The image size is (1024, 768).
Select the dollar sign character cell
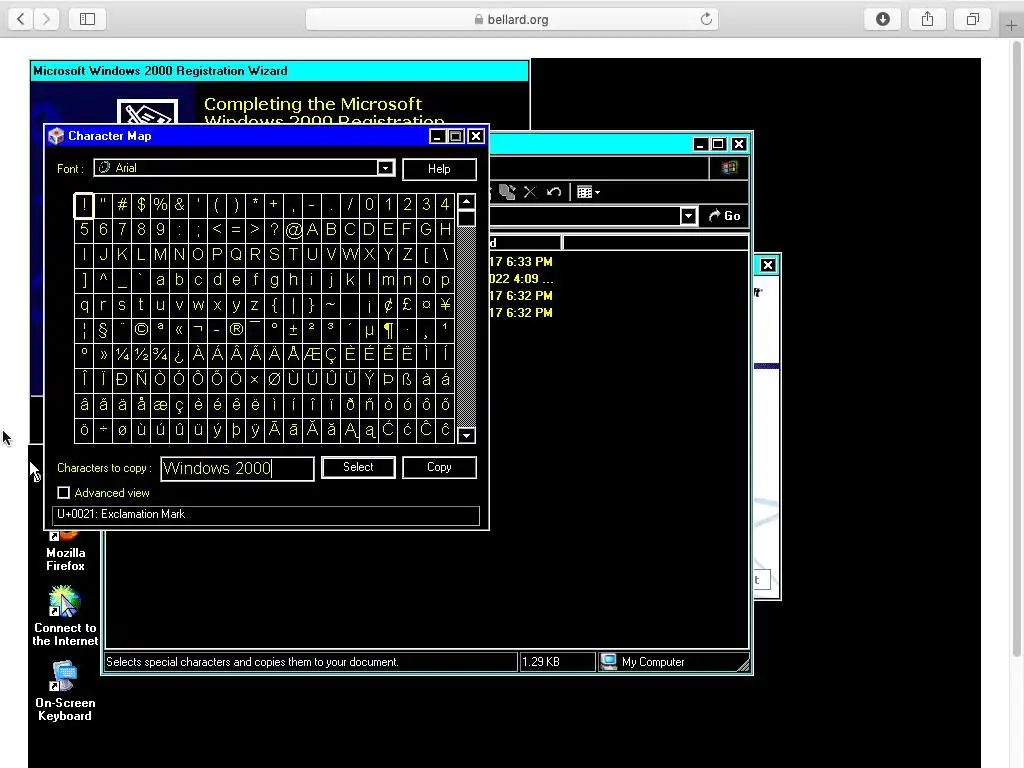point(141,205)
